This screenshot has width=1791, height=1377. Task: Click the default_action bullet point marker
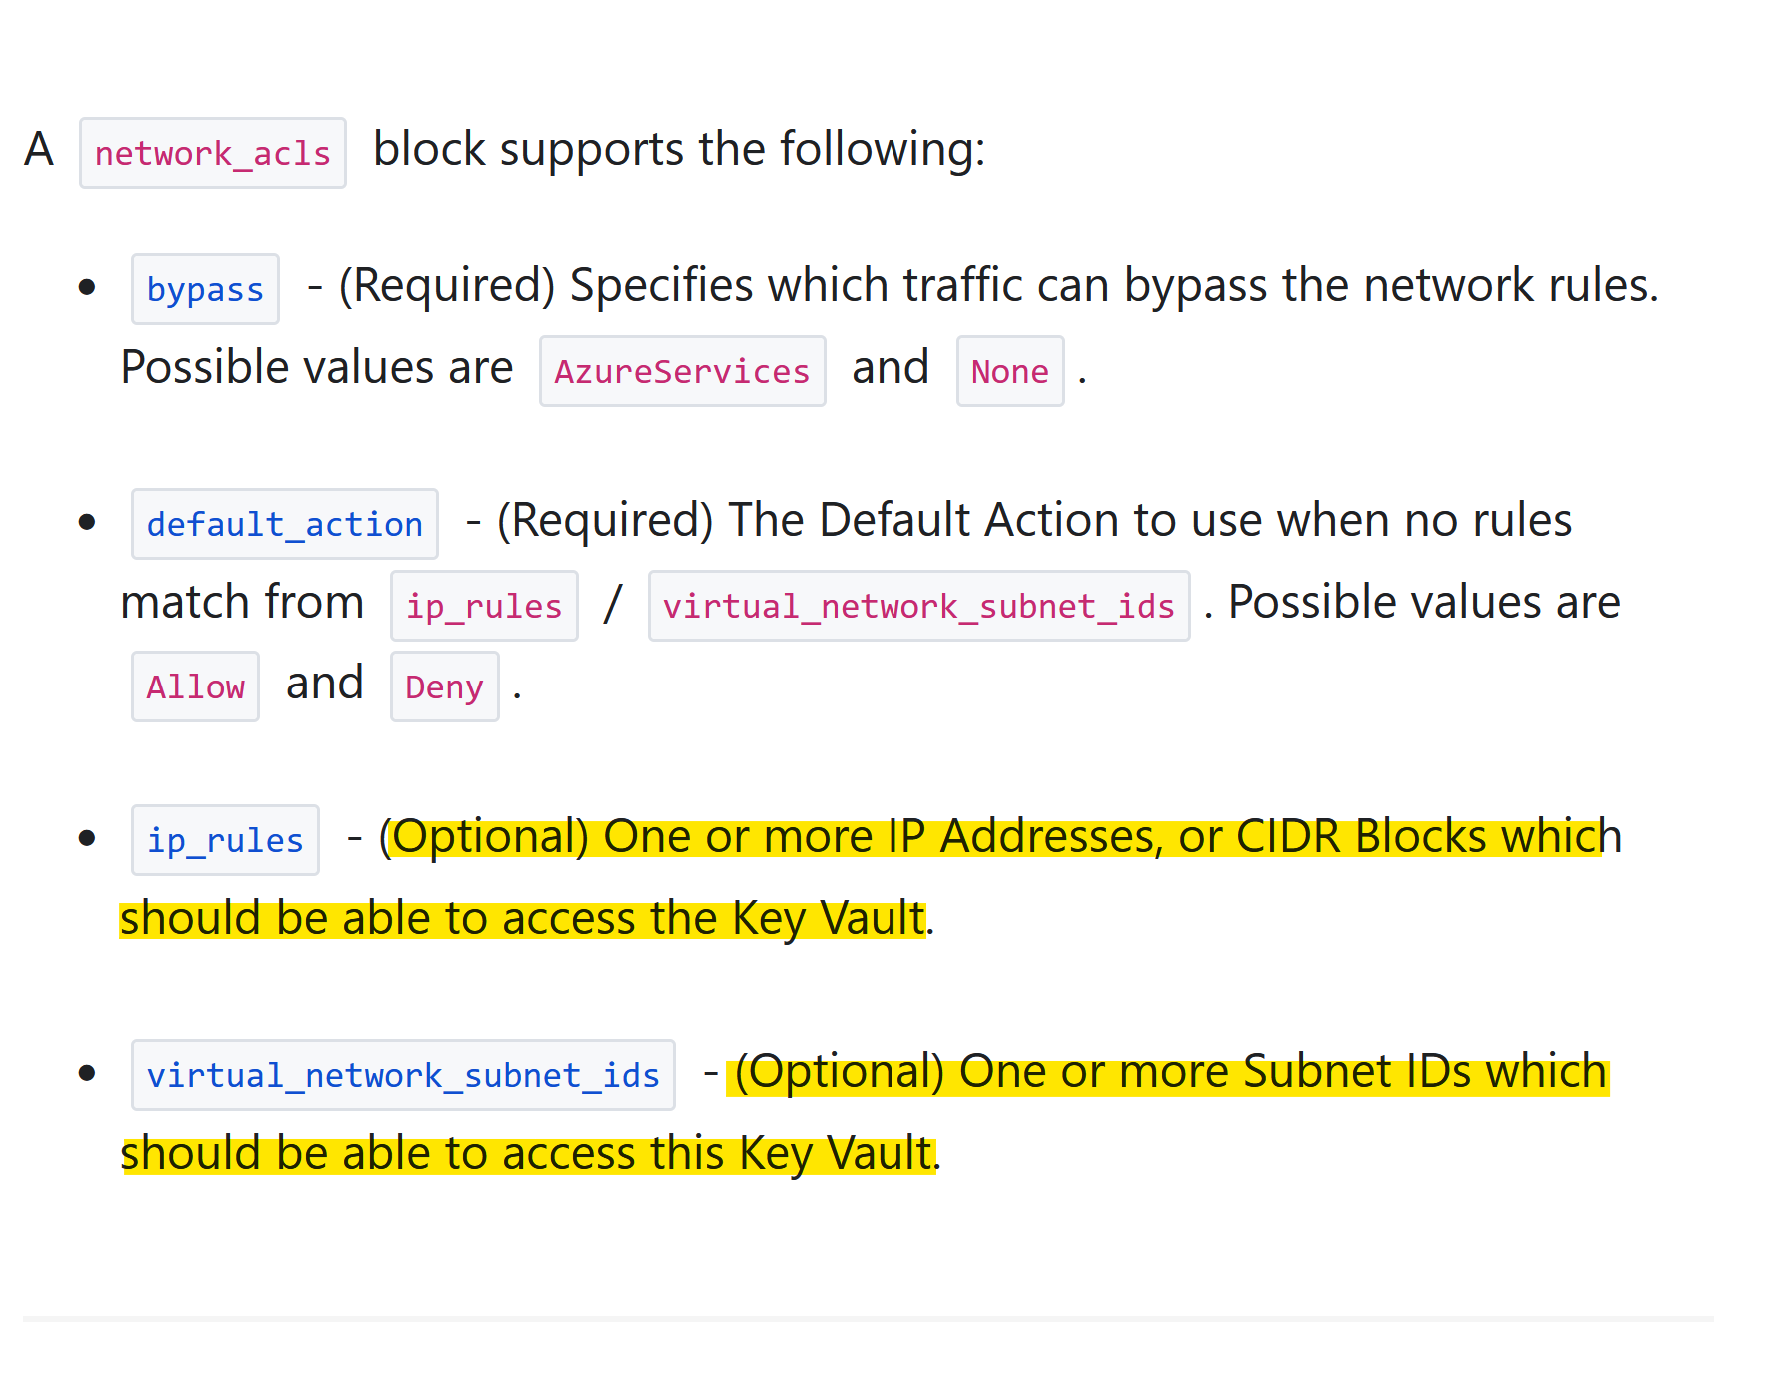pos(87,520)
